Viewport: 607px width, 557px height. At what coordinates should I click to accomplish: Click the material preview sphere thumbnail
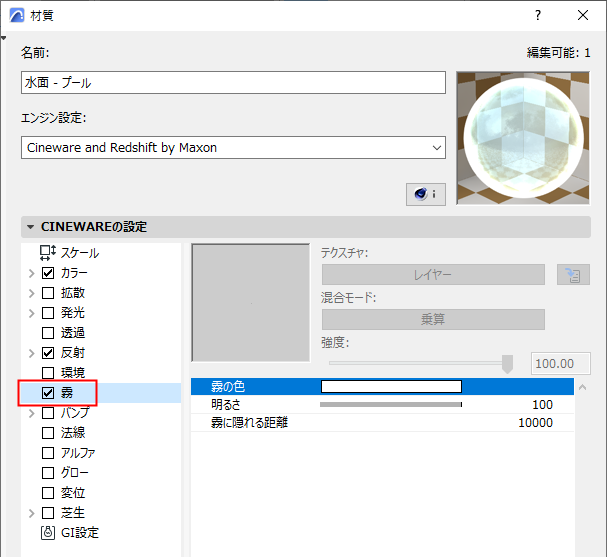pyautogui.click(x=523, y=138)
